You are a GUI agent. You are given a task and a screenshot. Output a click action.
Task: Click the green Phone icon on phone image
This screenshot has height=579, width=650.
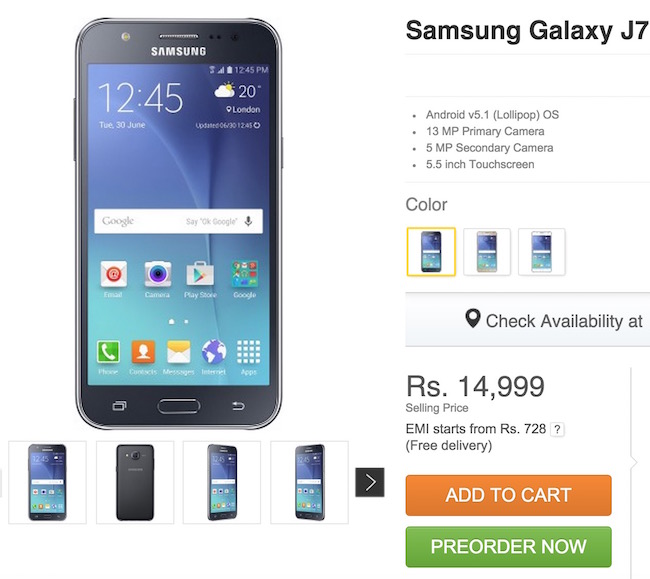[x=108, y=351]
